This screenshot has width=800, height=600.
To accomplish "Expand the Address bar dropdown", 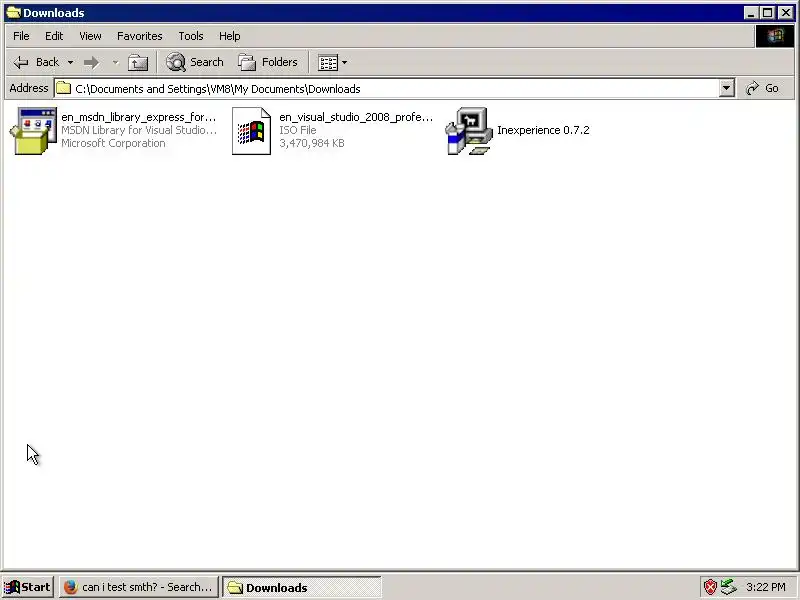I will click(727, 89).
